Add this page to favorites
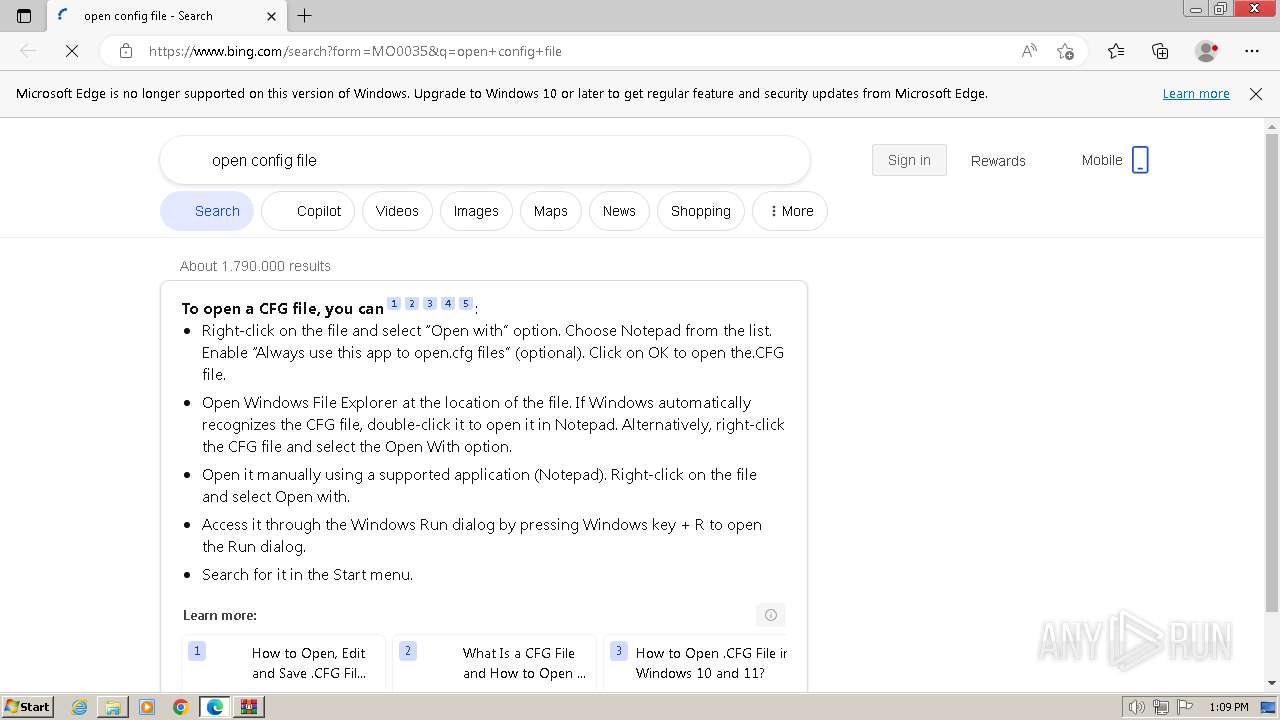This screenshot has width=1280, height=720. (x=1065, y=51)
